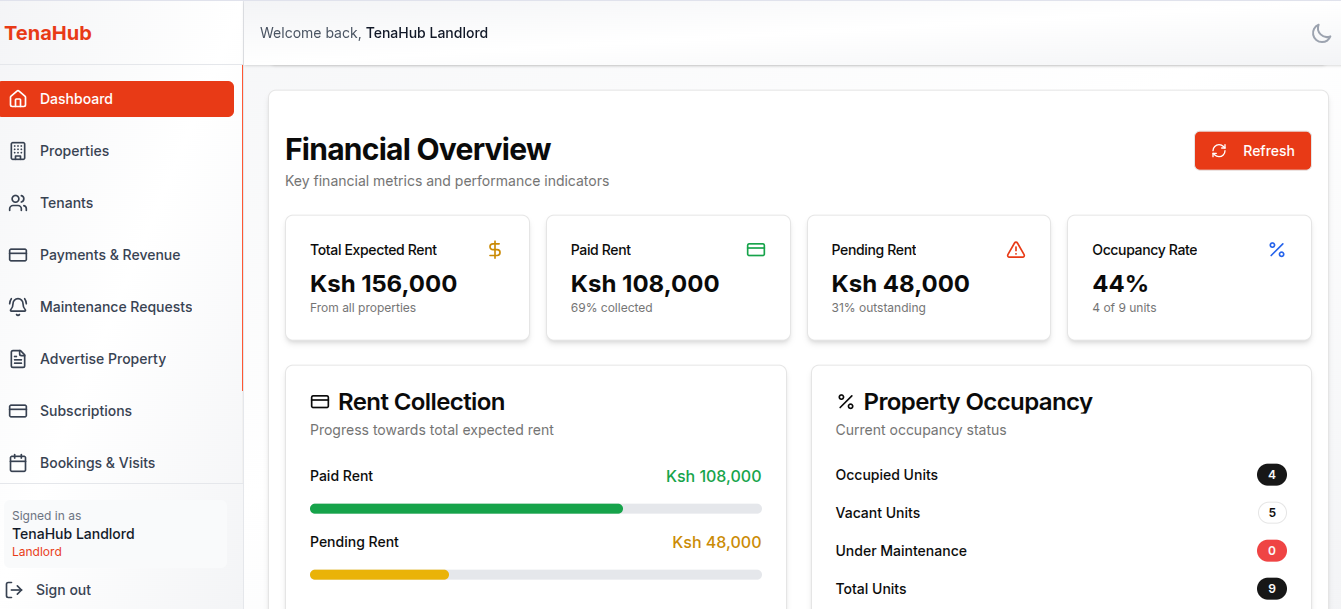Click the dollar icon on Total Expected Rent
The image size is (1341, 609).
[x=494, y=249]
